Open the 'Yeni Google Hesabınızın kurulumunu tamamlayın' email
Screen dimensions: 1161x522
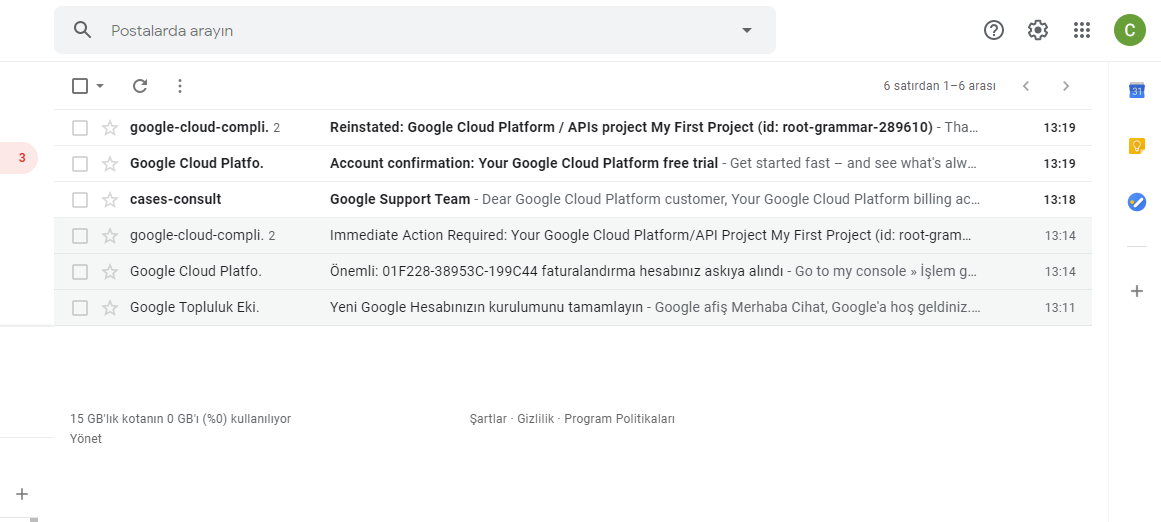[572, 308]
